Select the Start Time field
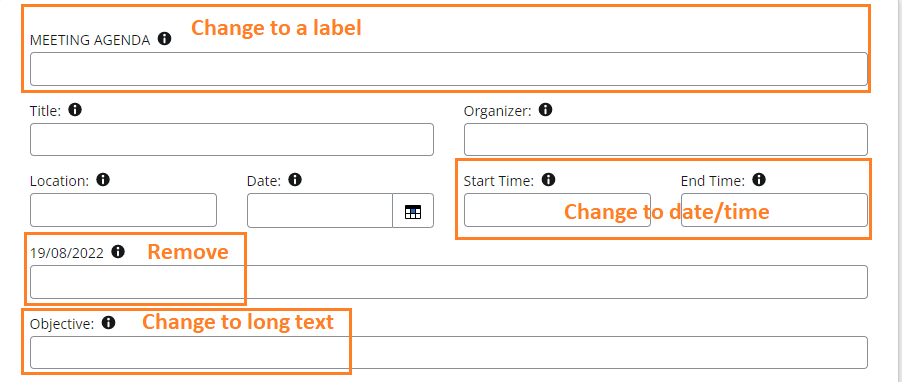The width and height of the screenshot is (902, 382). coord(557,211)
